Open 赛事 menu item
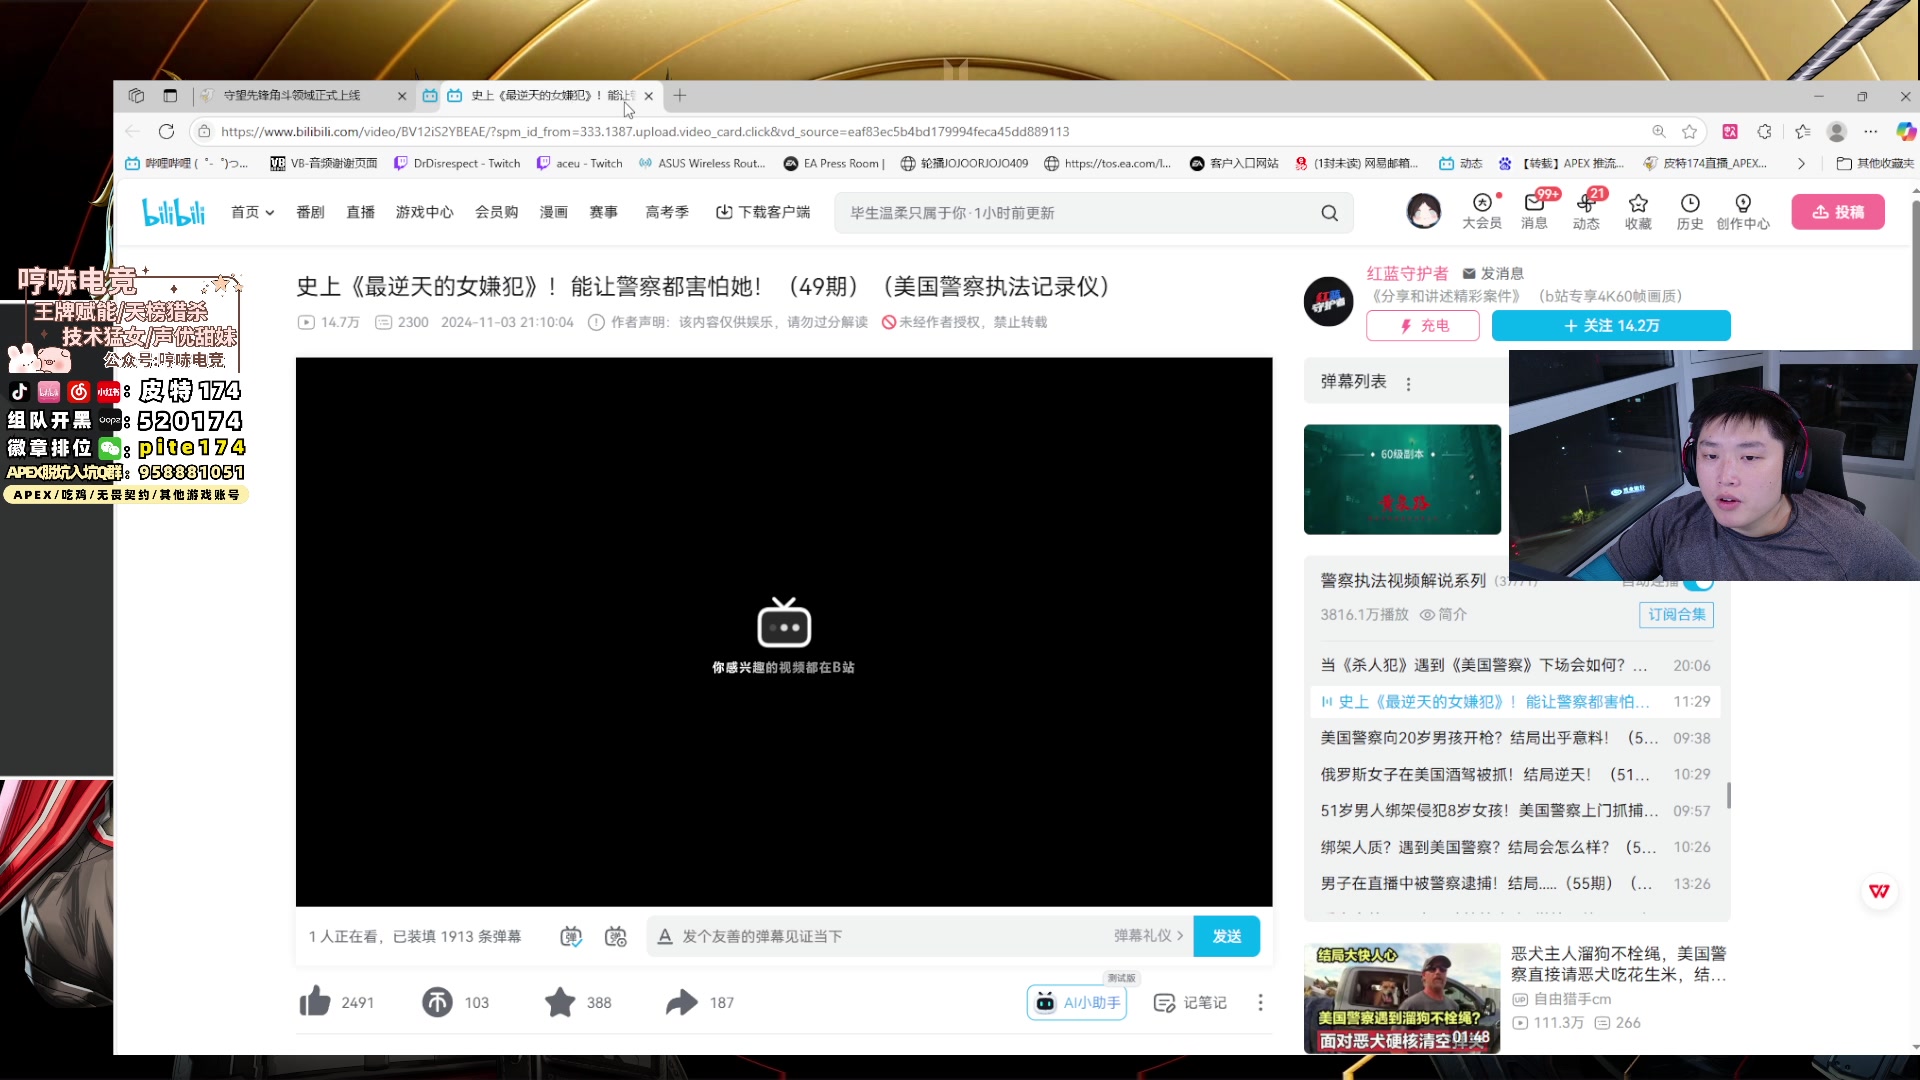 click(x=603, y=212)
